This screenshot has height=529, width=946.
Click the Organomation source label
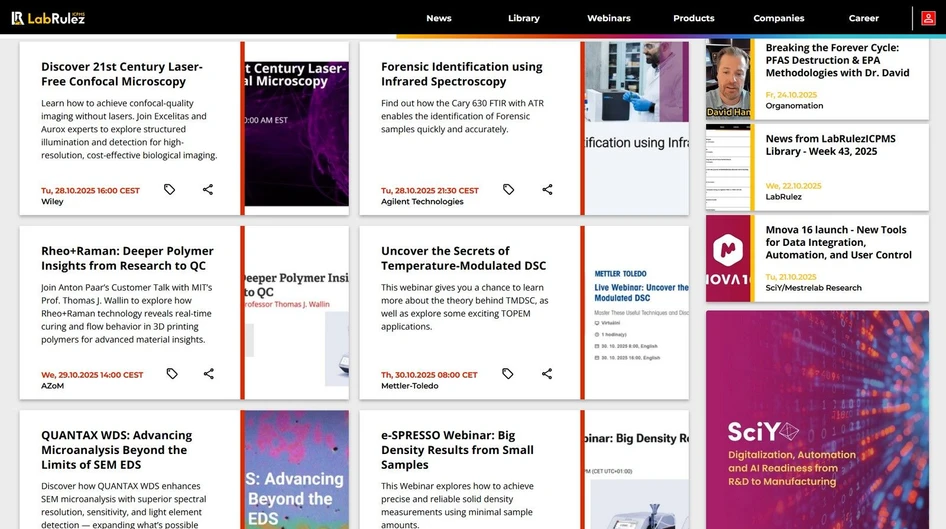(x=794, y=106)
